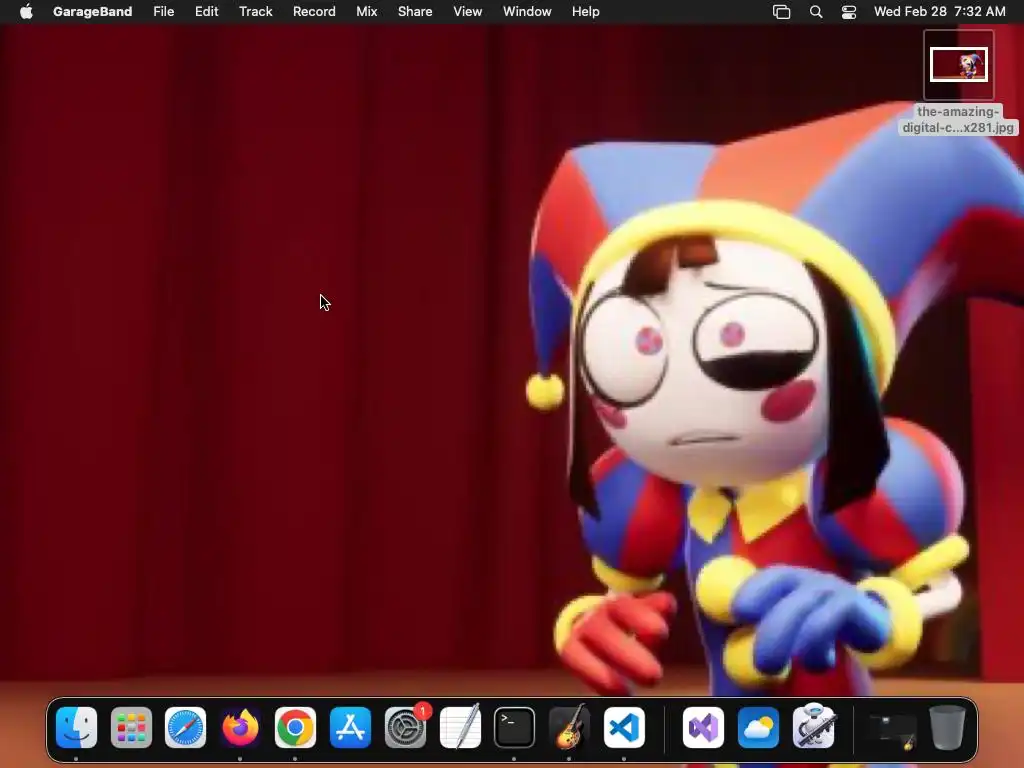The width and height of the screenshot is (1024, 768).
Task: Open Launchpad from the Dock
Action: [131, 728]
